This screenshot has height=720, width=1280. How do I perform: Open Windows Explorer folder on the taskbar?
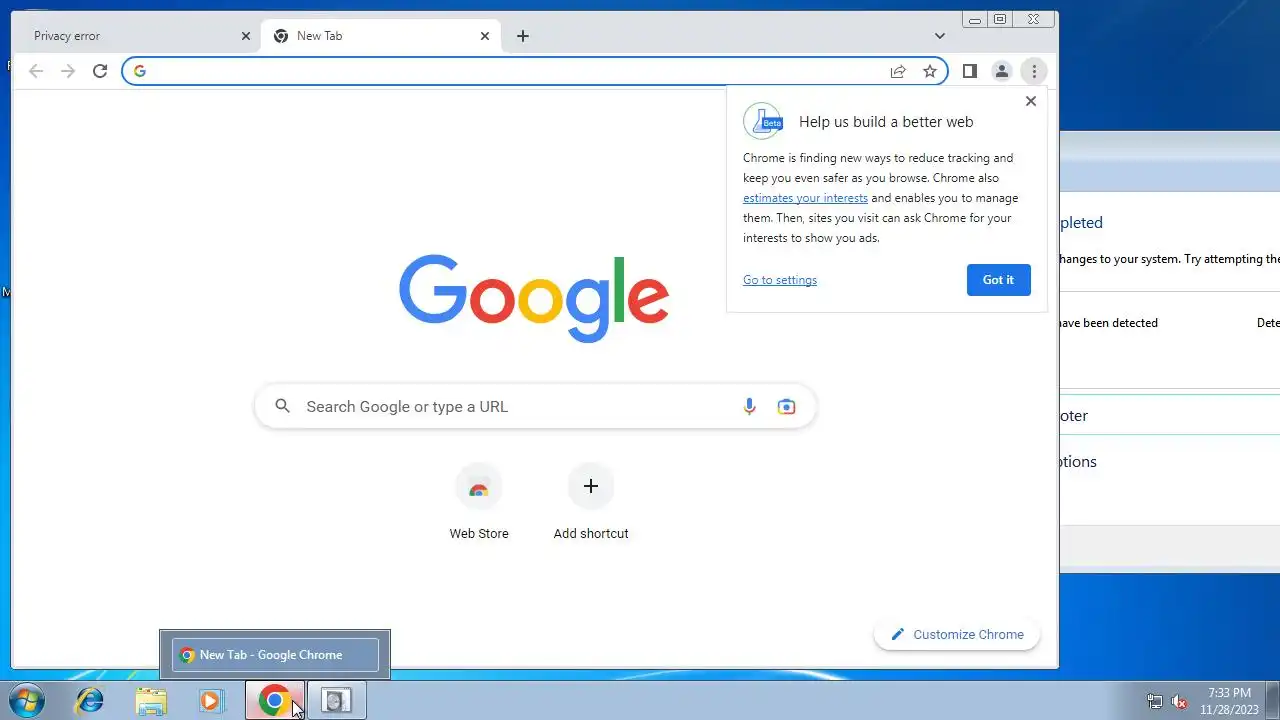(151, 701)
